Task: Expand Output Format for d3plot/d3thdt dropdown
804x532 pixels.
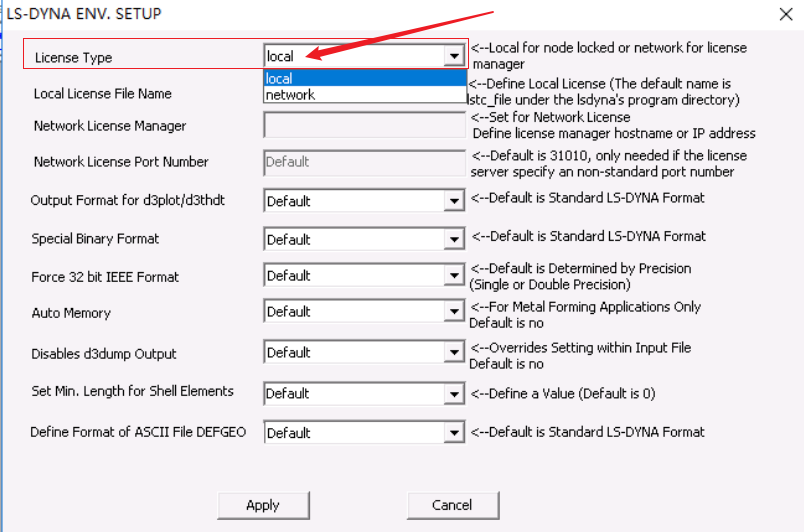Action: (x=455, y=201)
